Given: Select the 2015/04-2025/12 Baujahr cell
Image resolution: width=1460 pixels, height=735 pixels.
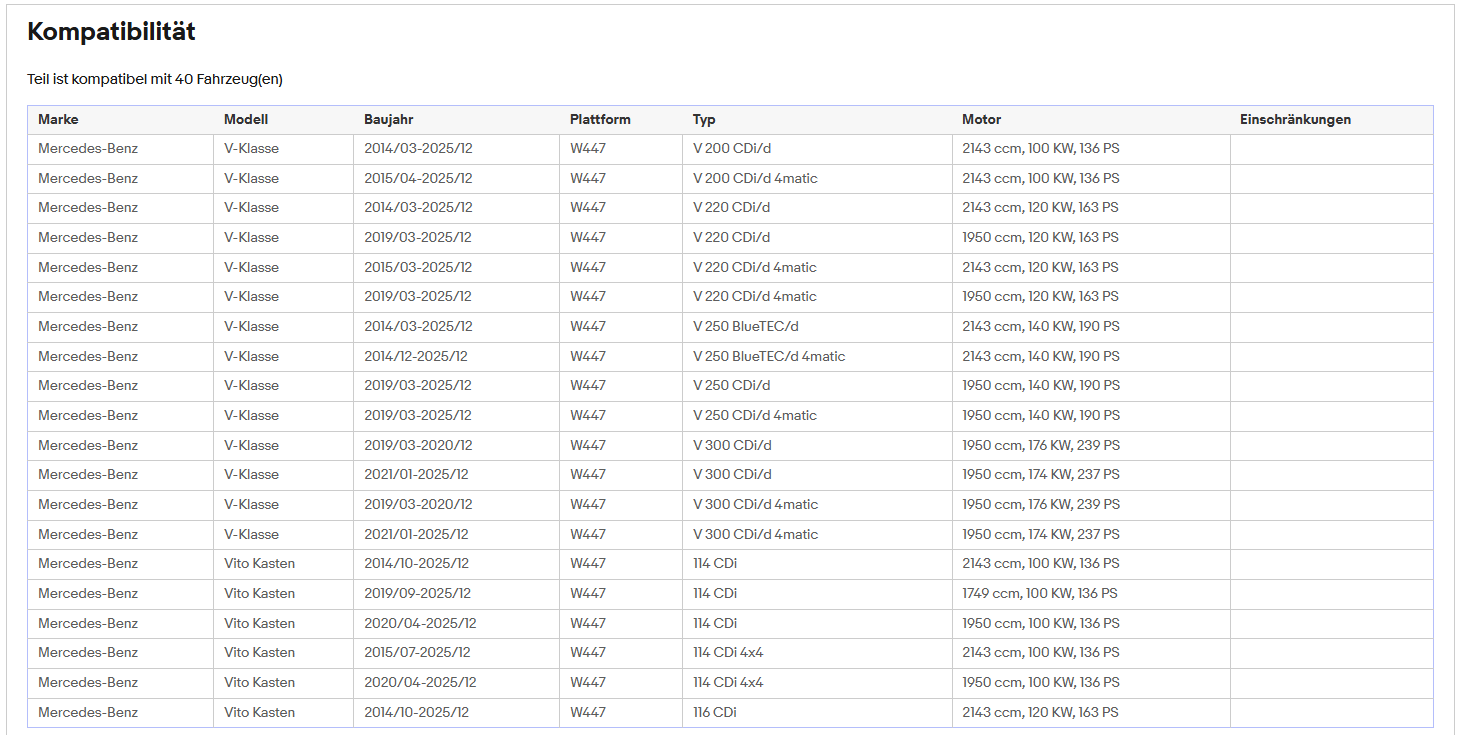Looking at the screenshot, I should point(456,179).
